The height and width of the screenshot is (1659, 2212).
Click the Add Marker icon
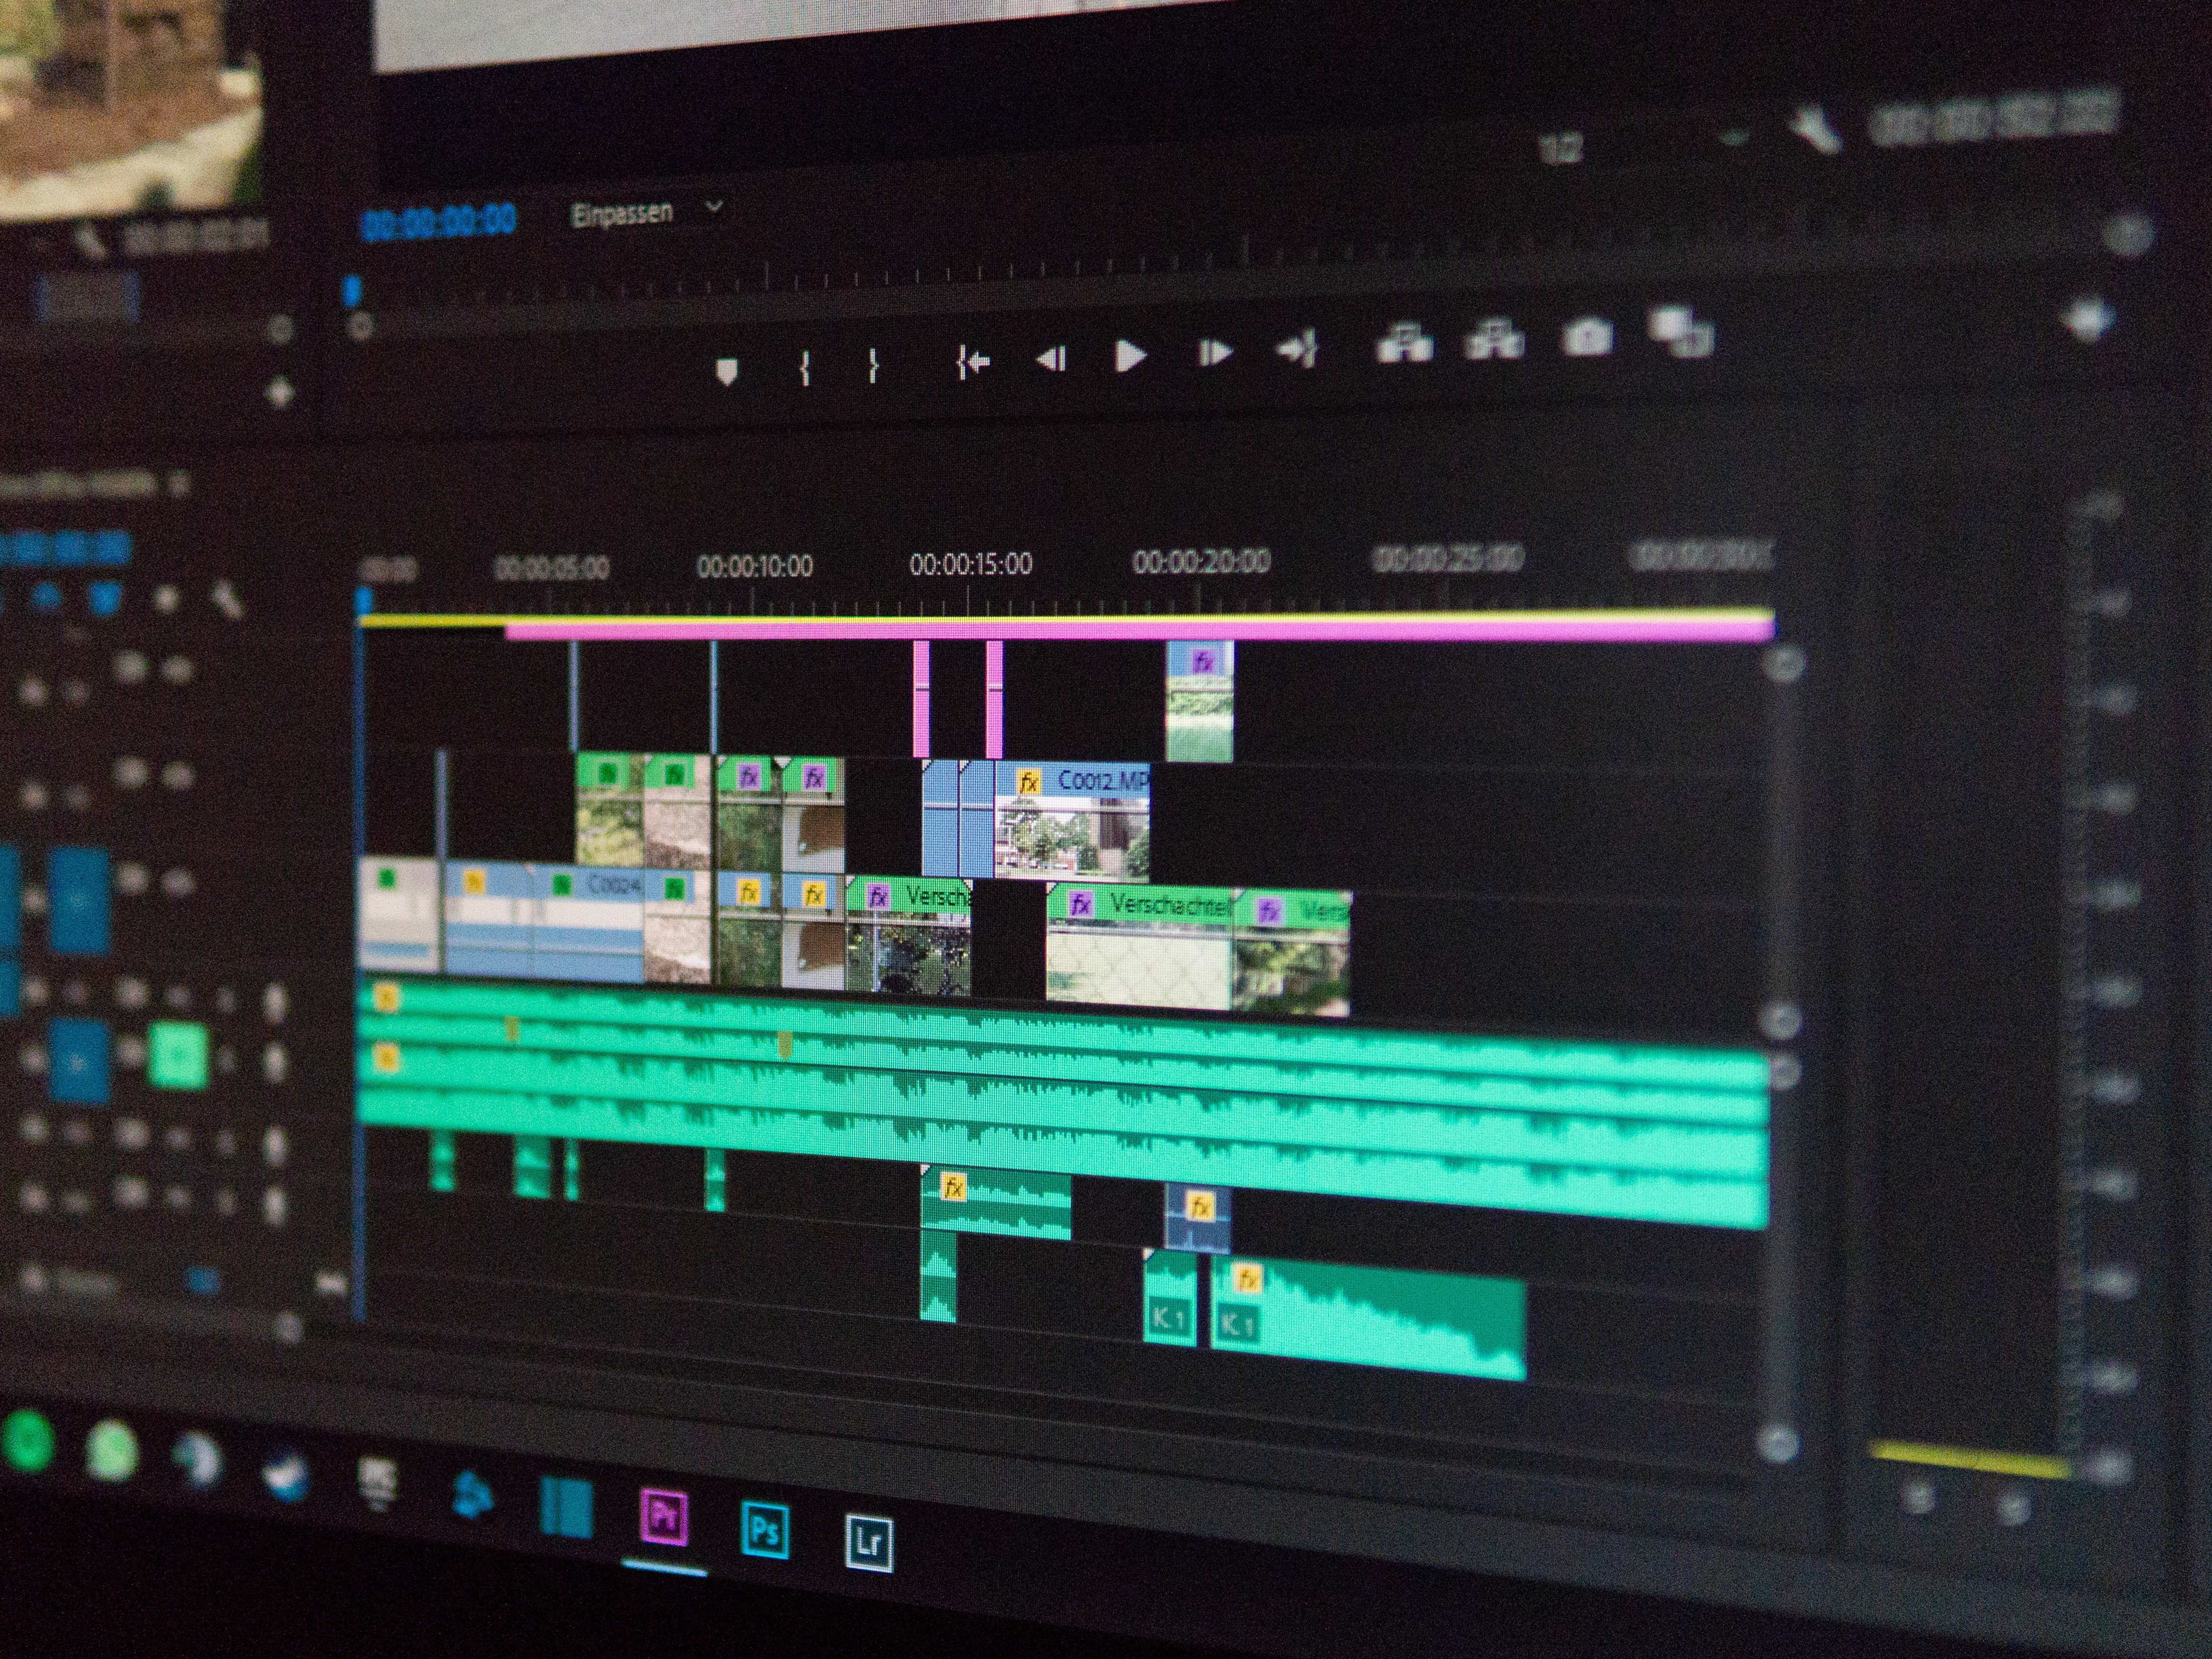click(x=727, y=372)
